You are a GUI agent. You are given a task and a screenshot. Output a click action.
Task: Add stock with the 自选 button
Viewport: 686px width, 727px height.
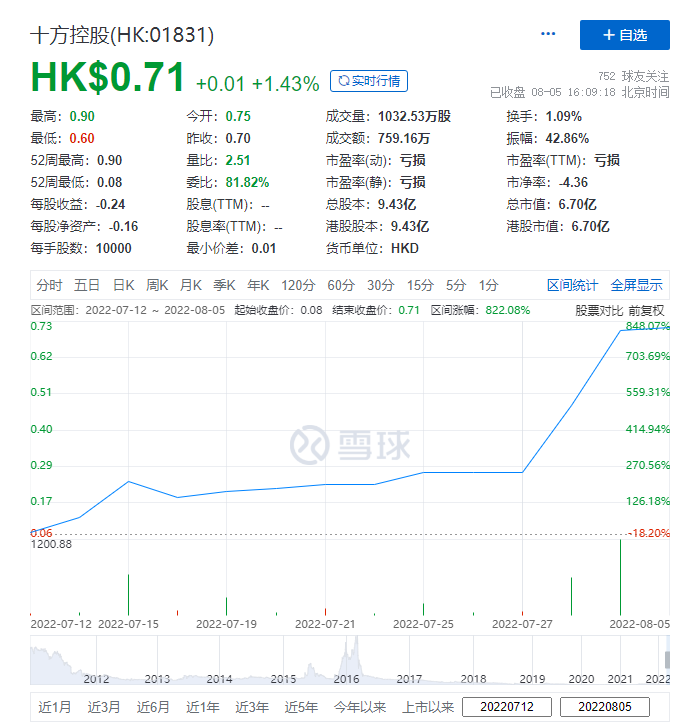coord(624,35)
